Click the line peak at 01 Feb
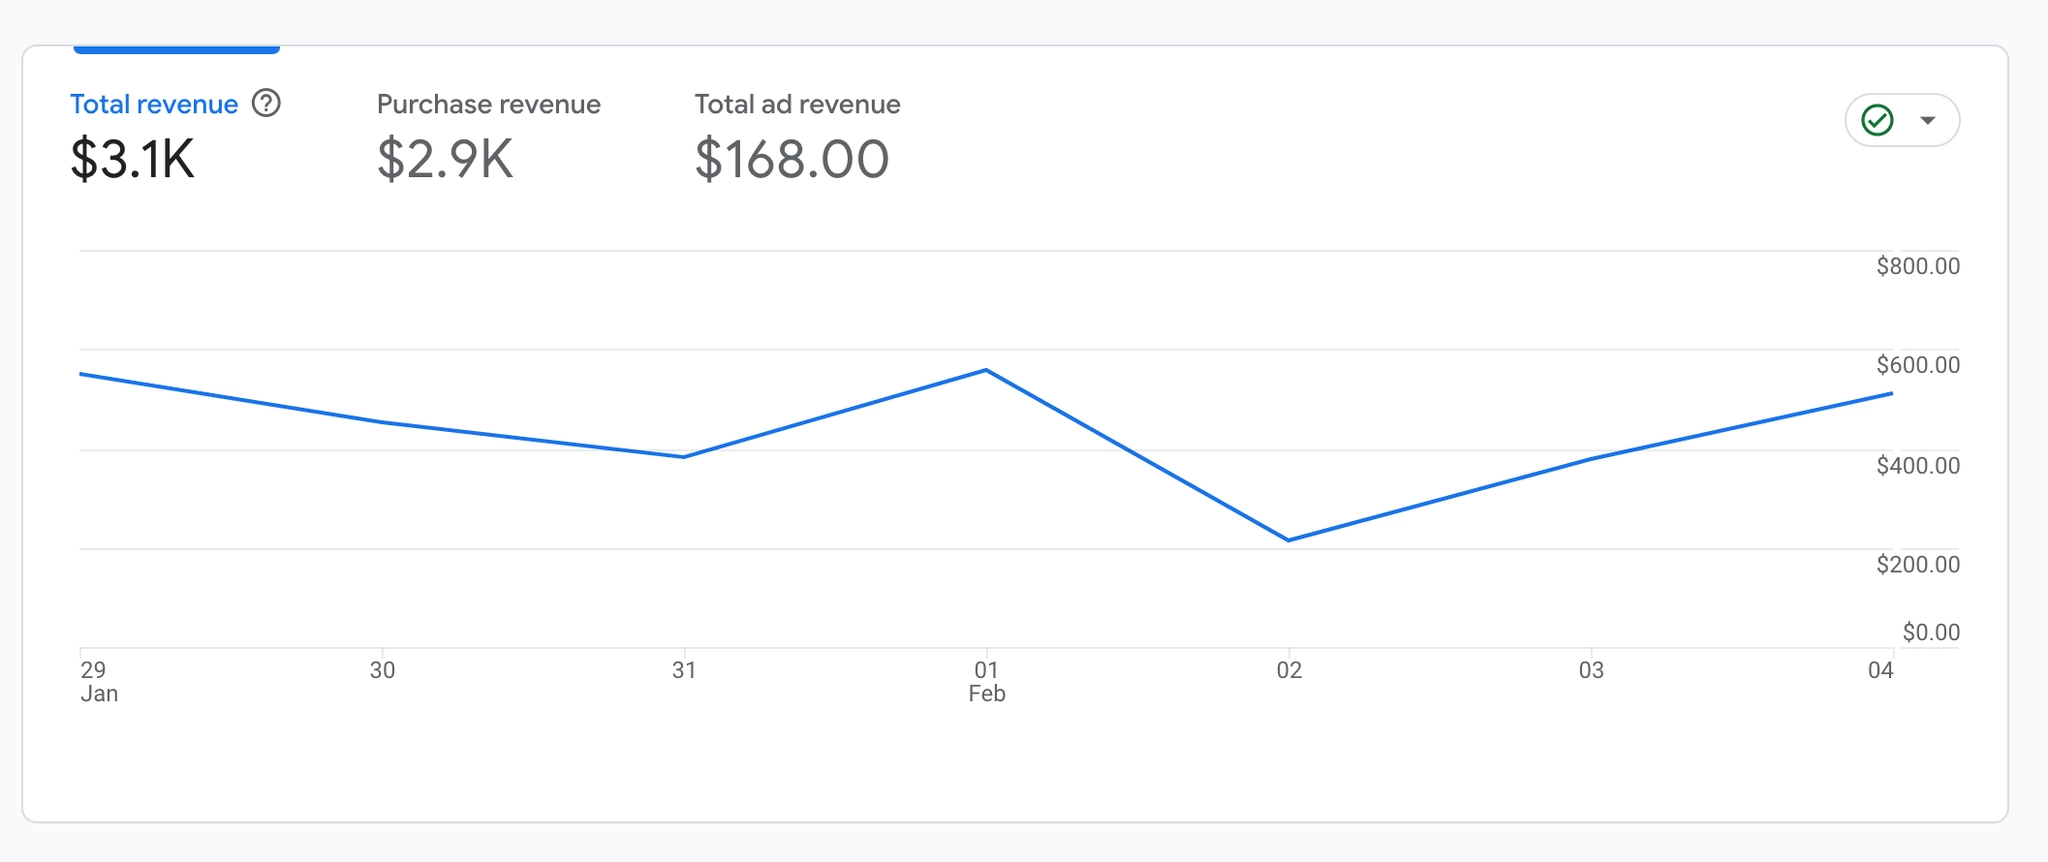Viewport: 2048px width, 862px height. pyautogui.click(x=986, y=370)
